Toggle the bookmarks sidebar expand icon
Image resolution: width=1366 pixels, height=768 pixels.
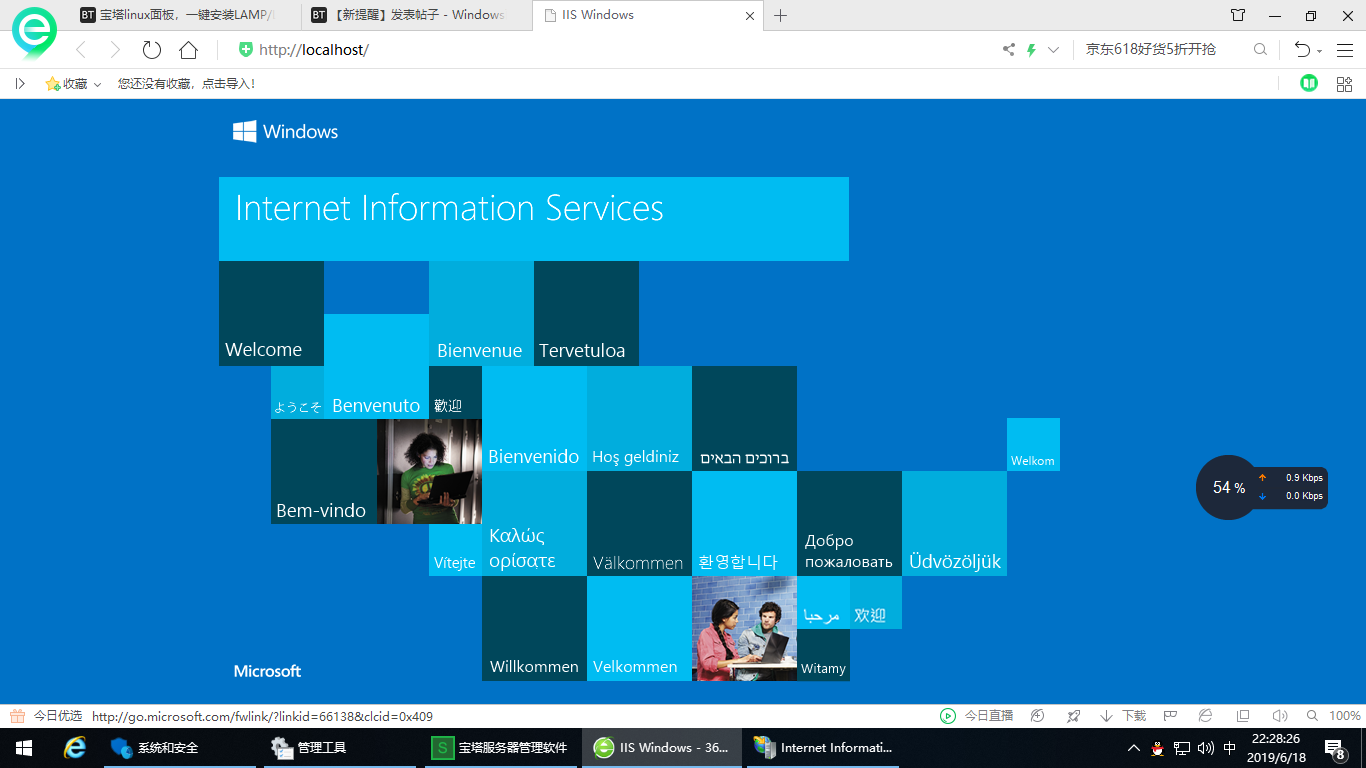point(20,84)
